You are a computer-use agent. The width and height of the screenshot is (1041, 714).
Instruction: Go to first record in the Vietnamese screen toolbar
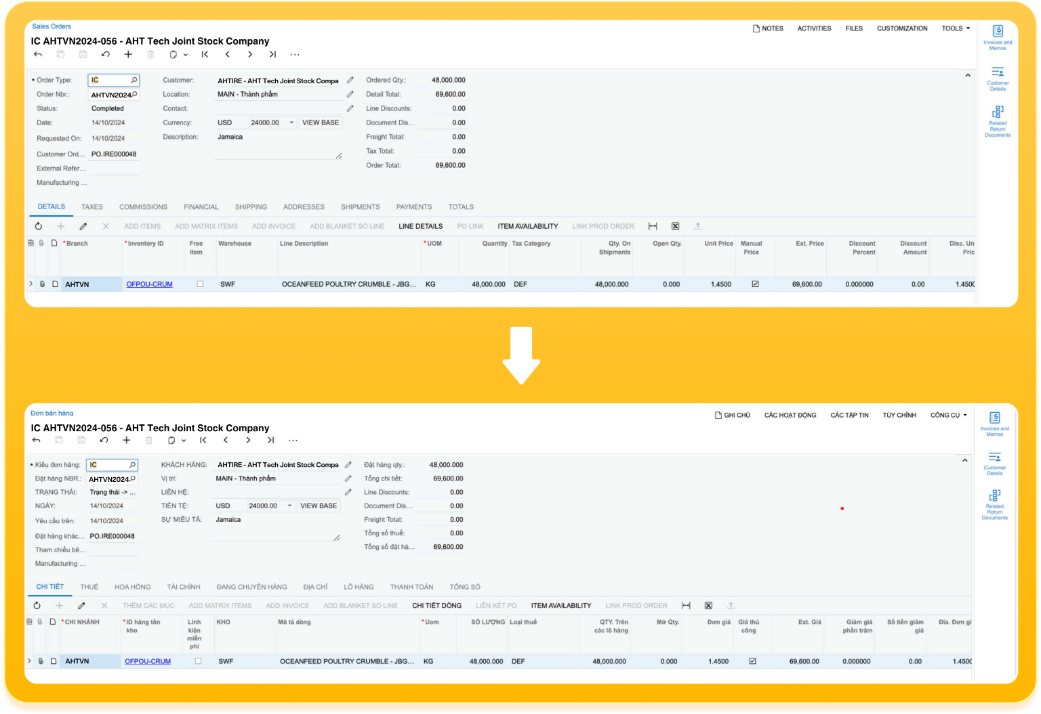coord(203,440)
